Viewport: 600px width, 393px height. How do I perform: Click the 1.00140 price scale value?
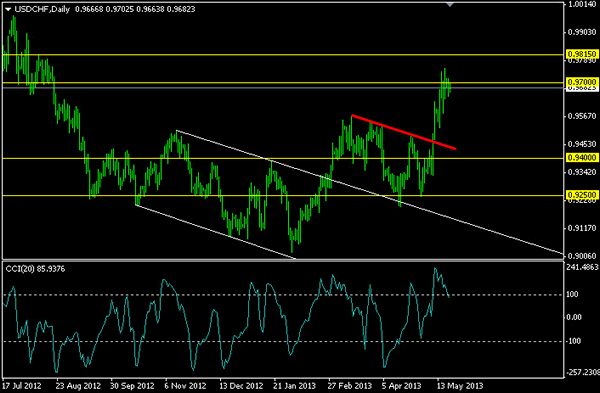coord(583,5)
